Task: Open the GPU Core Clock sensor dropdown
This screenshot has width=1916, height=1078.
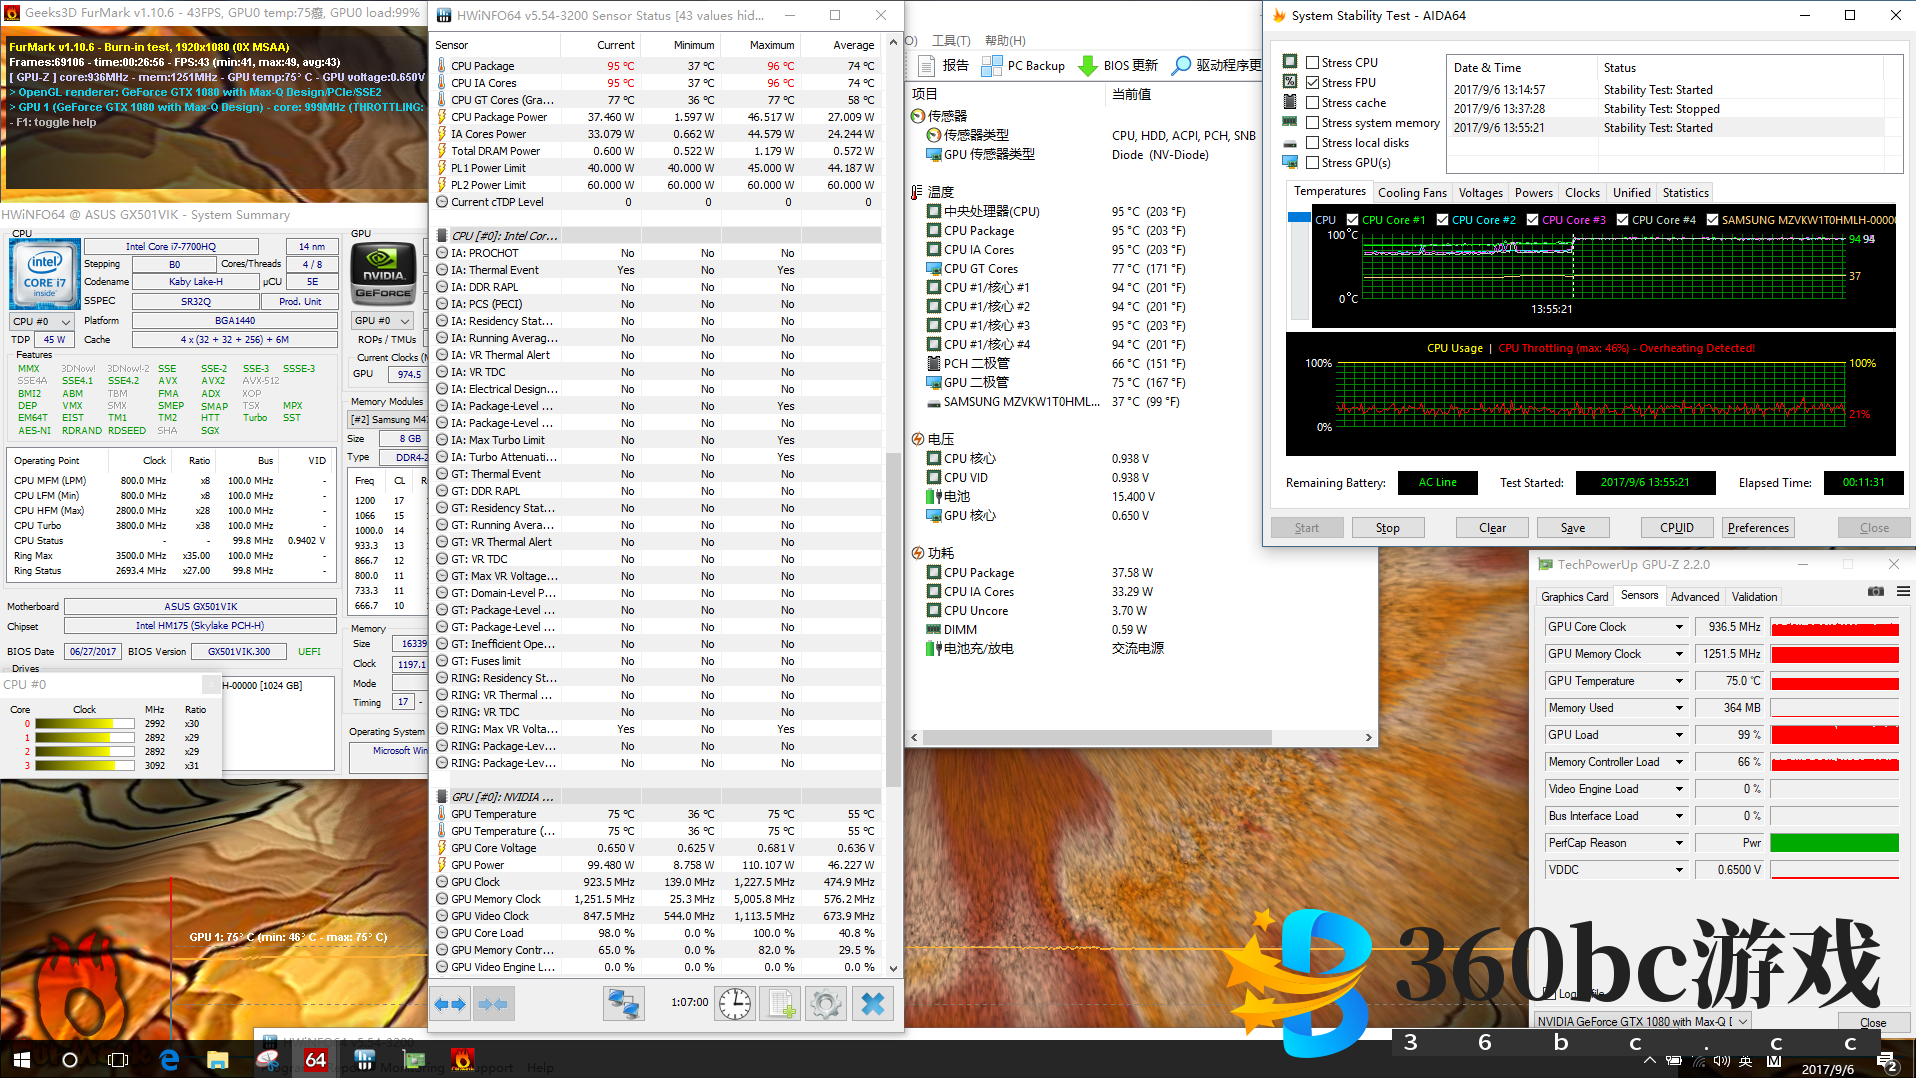Action: [x=1679, y=627]
